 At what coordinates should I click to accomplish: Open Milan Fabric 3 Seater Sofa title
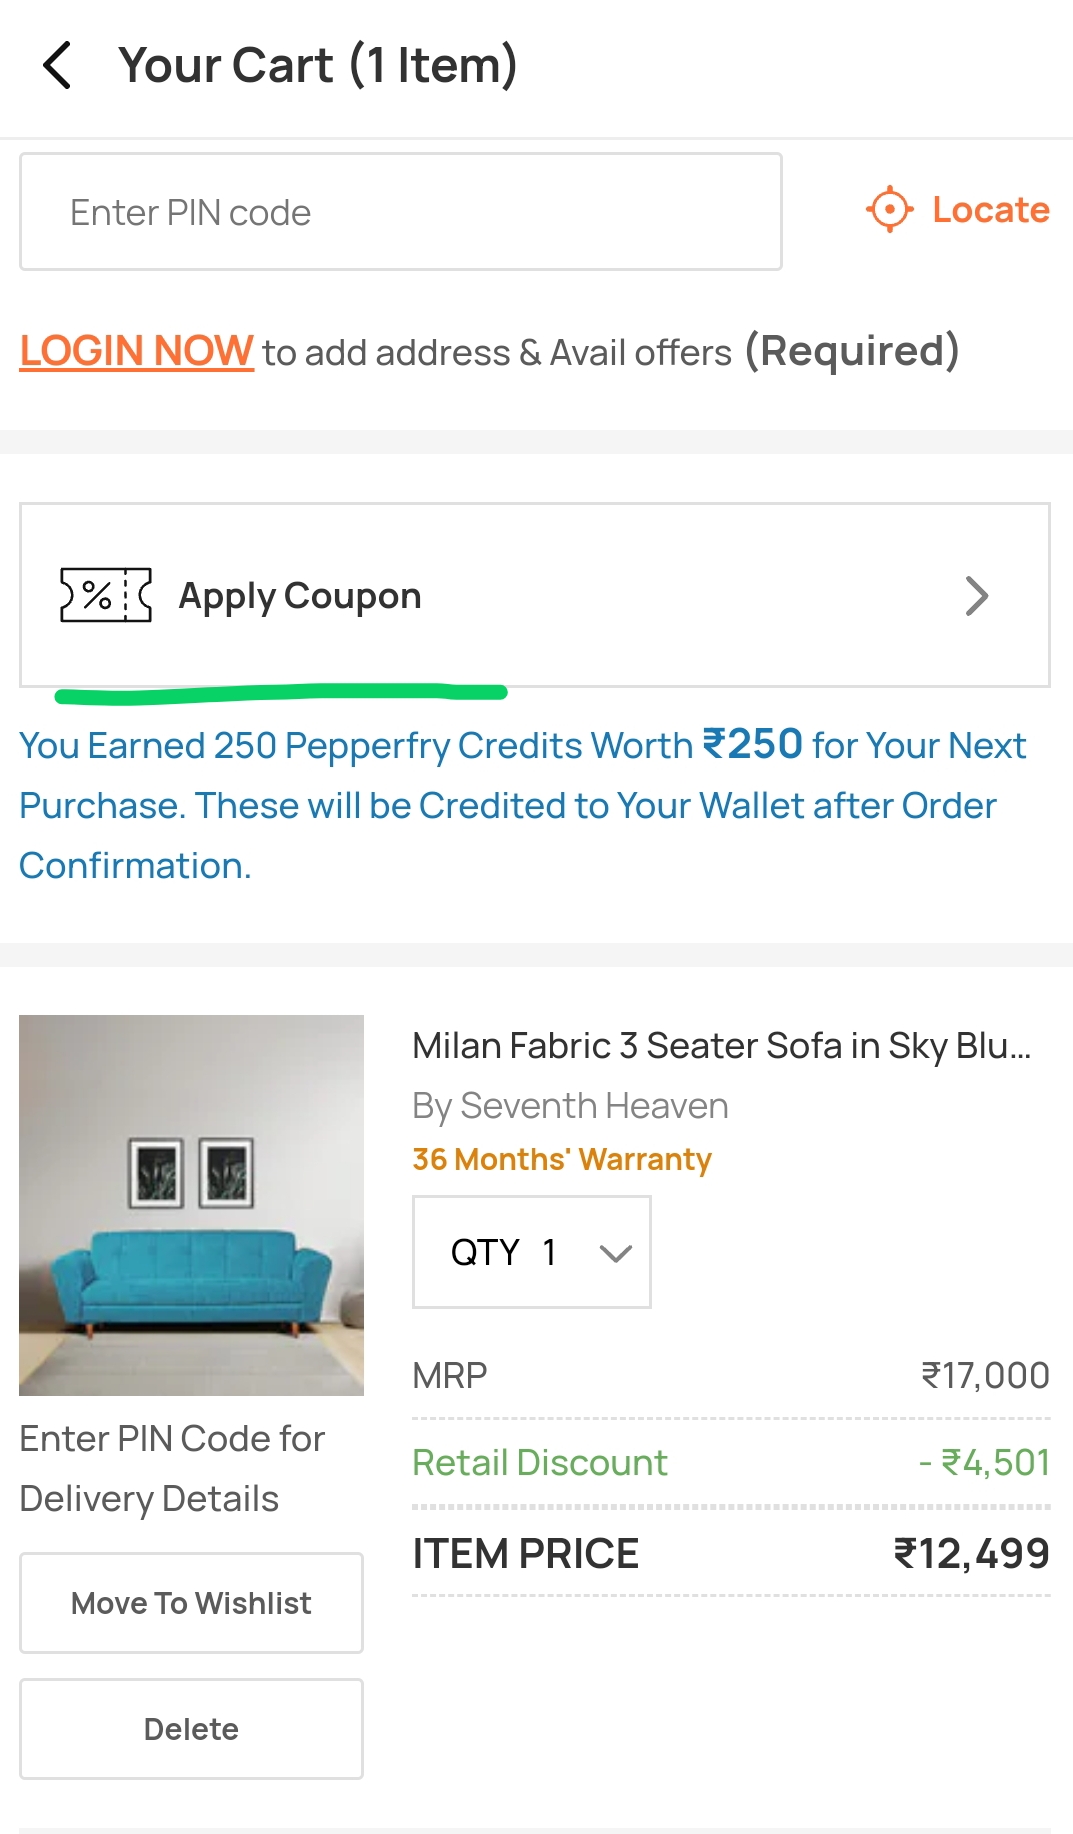coord(721,1046)
